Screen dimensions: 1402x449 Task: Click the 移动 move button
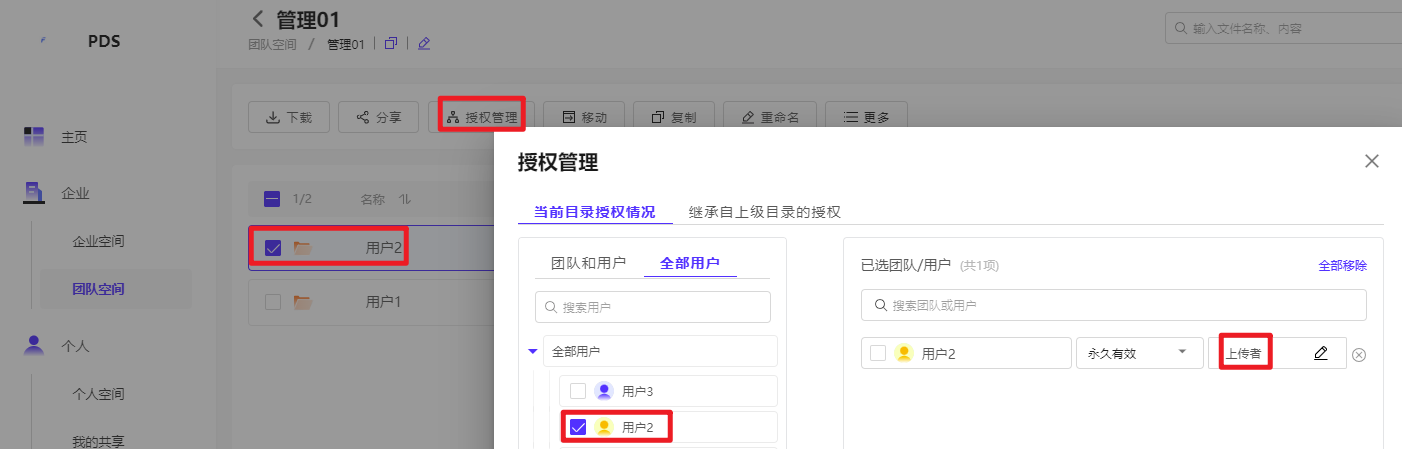click(x=584, y=117)
